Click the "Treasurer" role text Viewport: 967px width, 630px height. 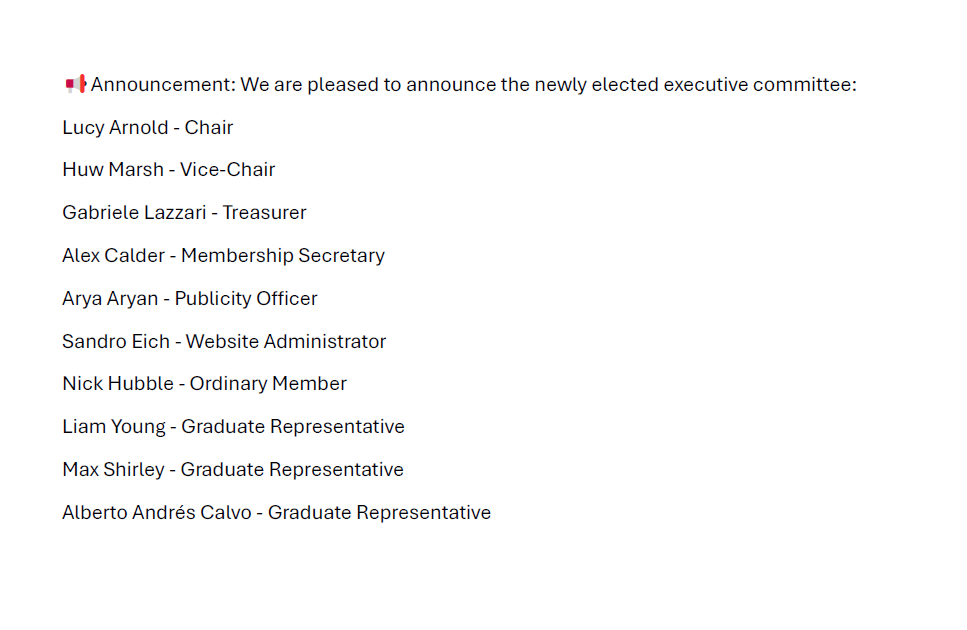[264, 213]
